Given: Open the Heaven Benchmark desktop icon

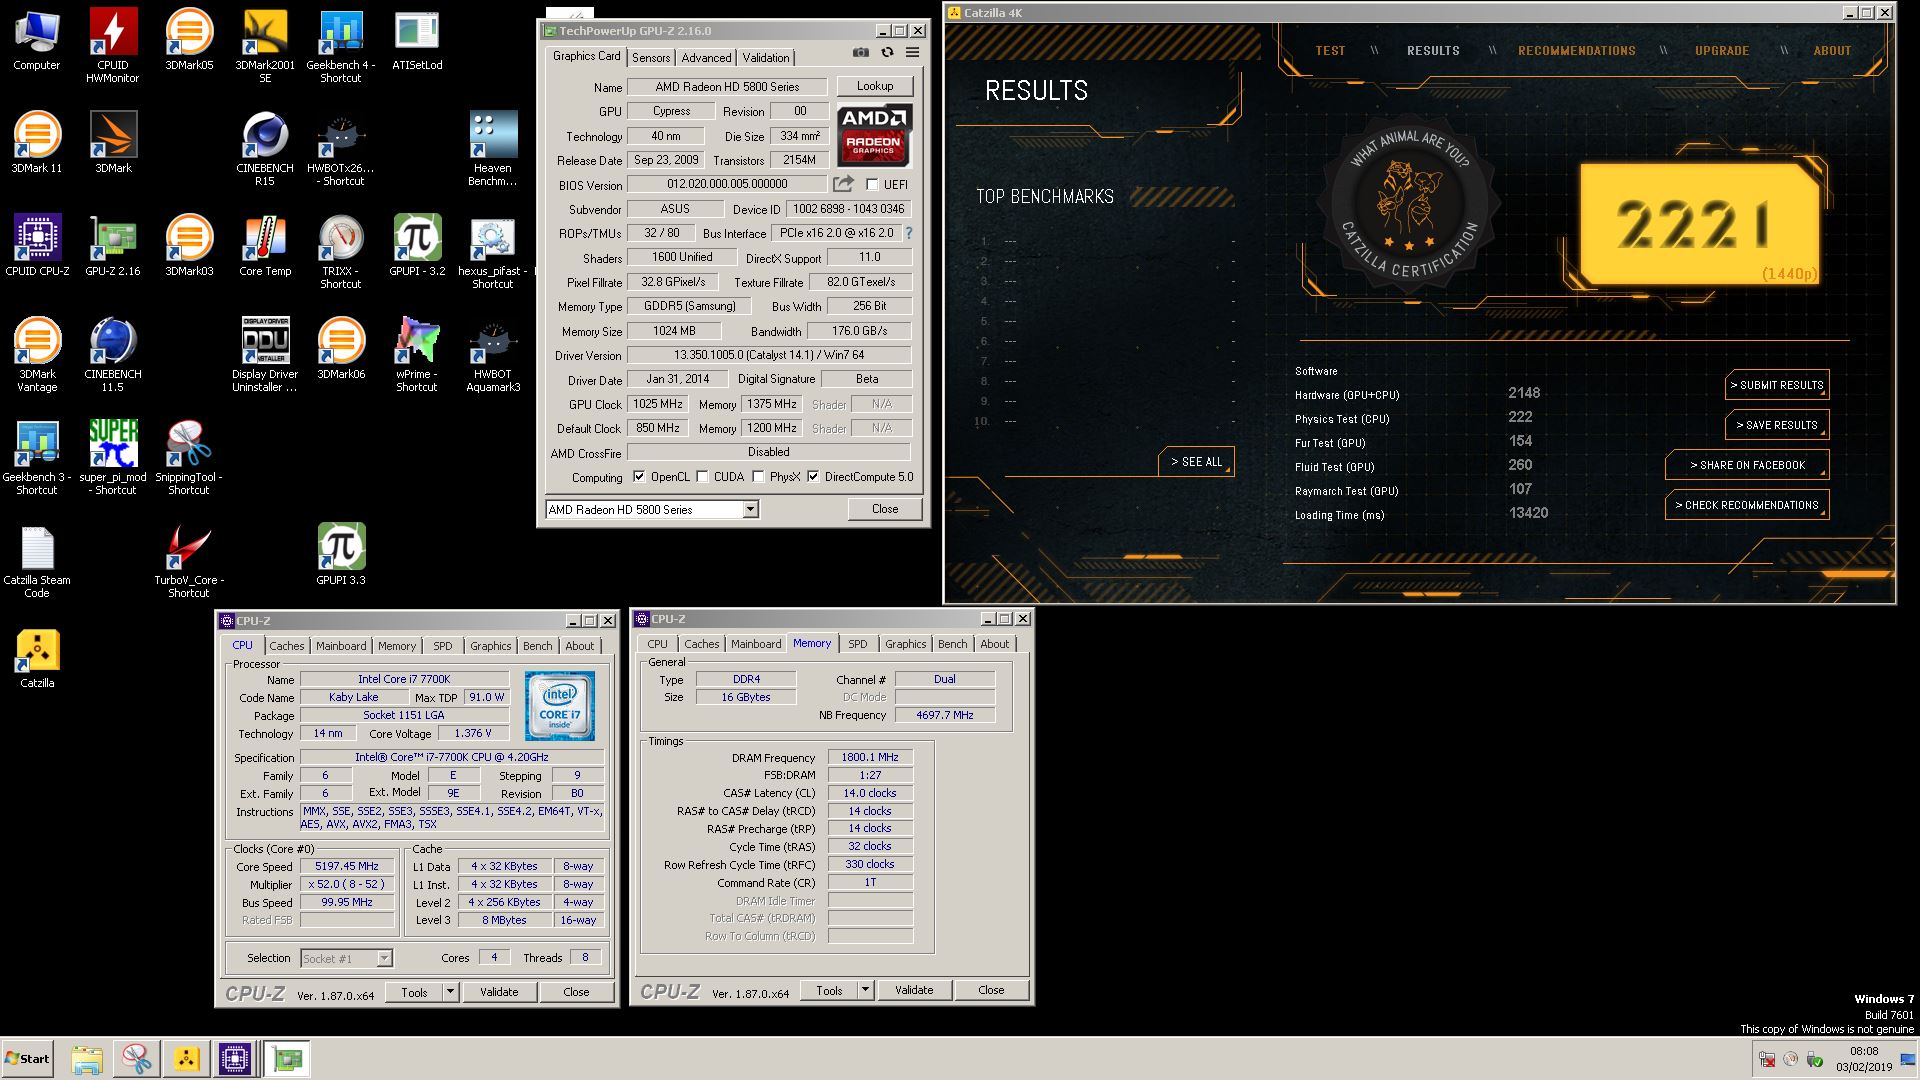Looking at the screenshot, I should [x=493, y=147].
